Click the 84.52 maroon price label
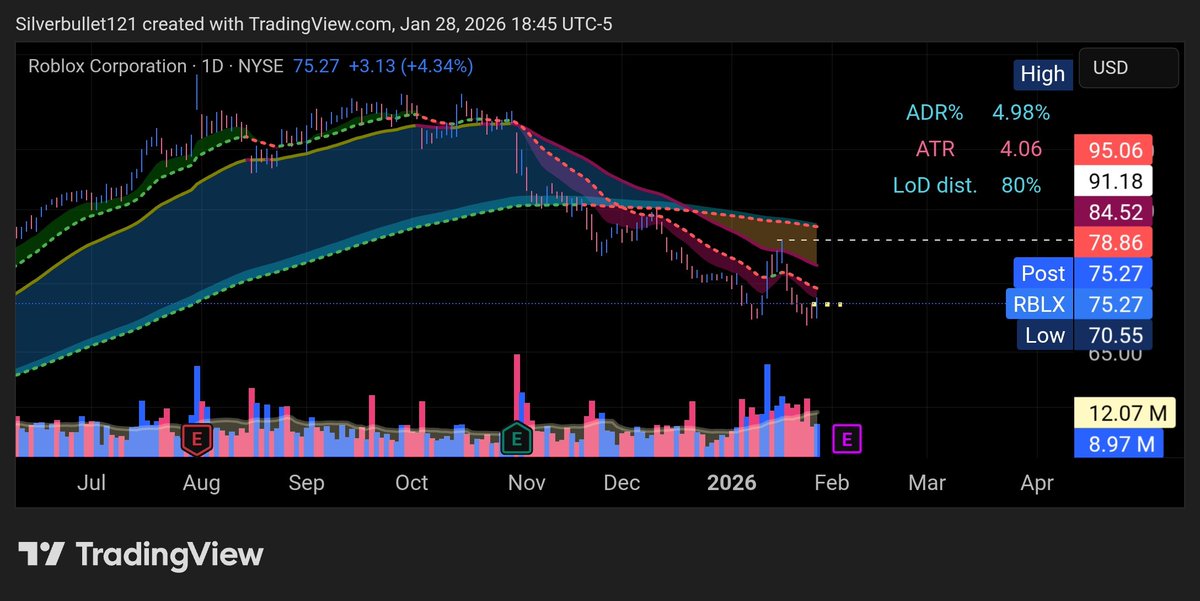 [x=1113, y=212]
